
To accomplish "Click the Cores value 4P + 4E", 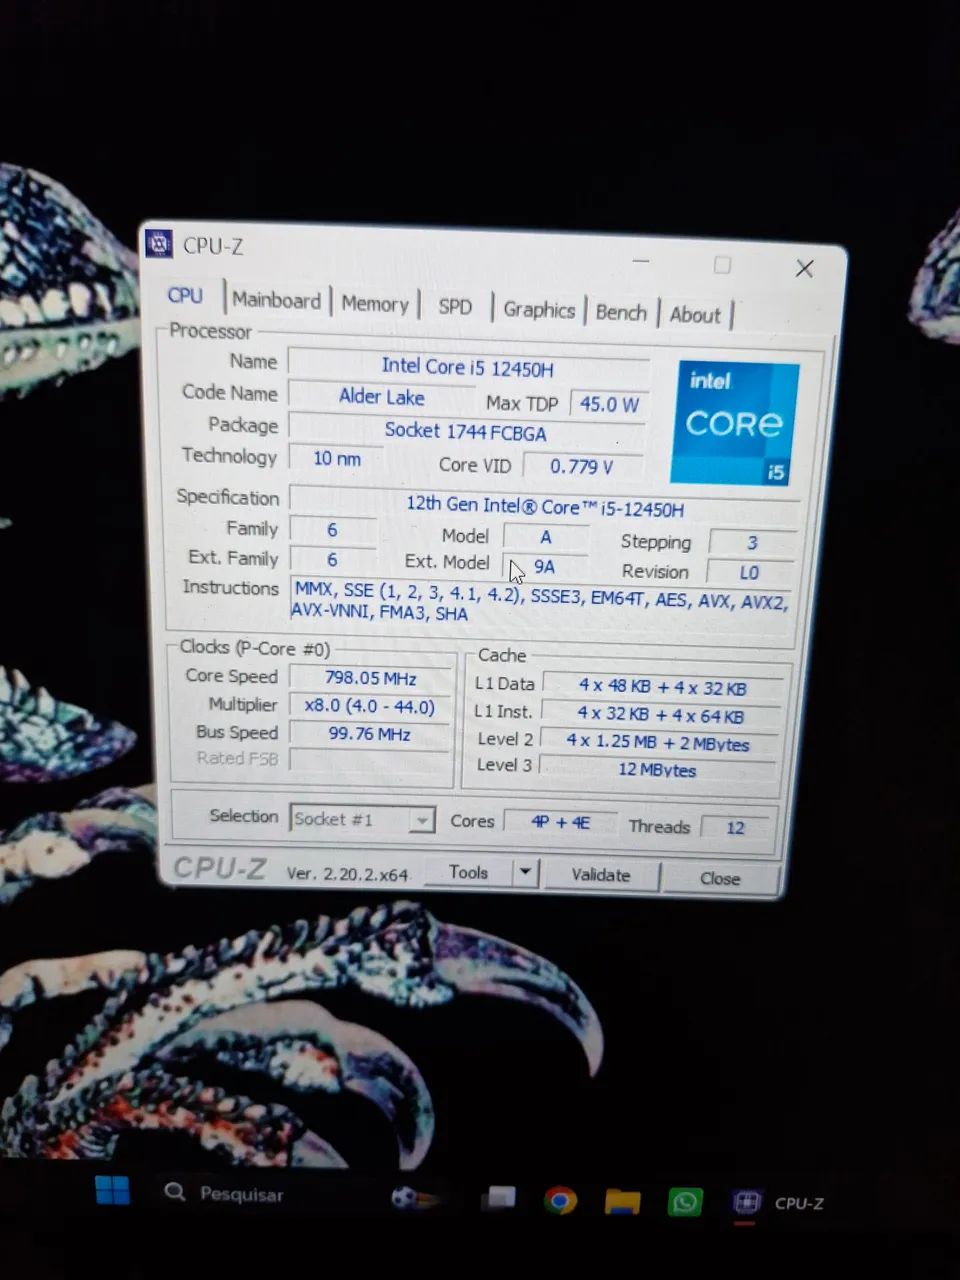I will [x=560, y=822].
